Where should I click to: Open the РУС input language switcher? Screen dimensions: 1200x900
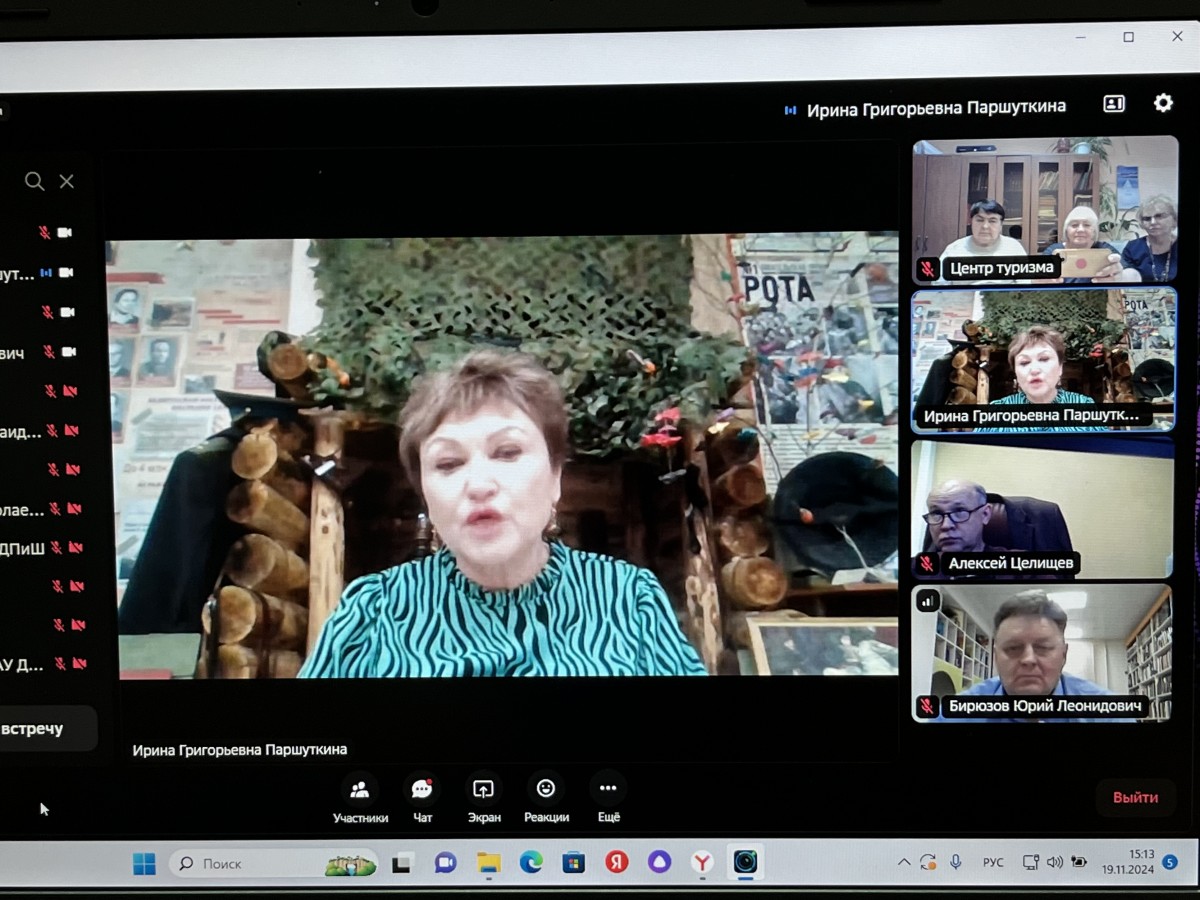(993, 862)
